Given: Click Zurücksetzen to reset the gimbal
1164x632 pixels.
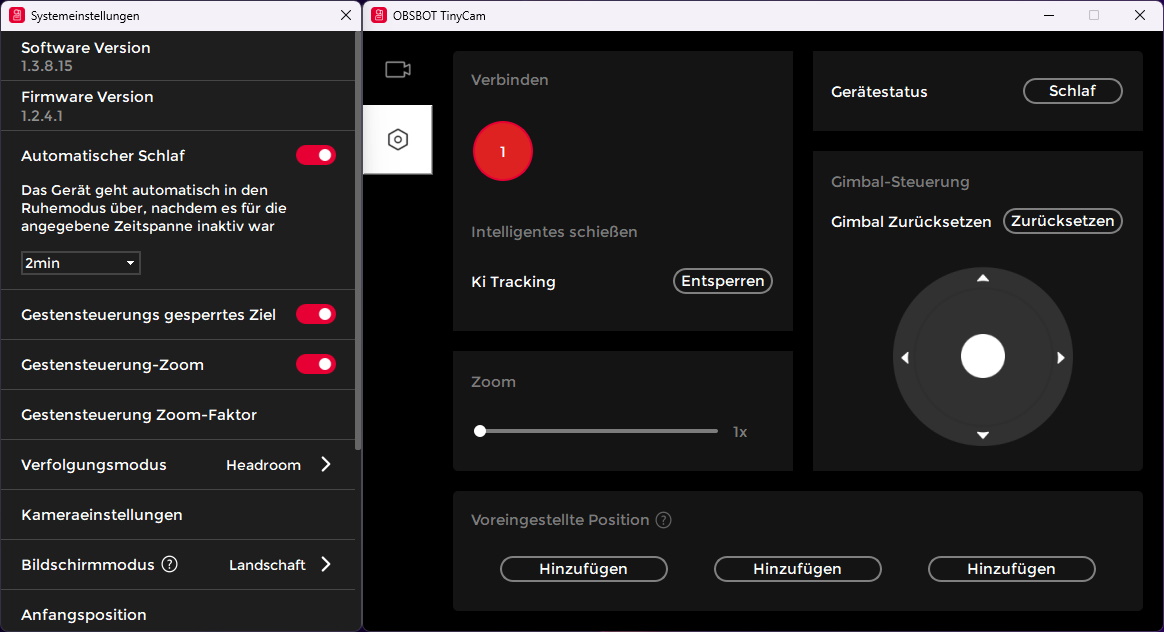Looking at the screenshot, I should click(x=1062, y=221).
